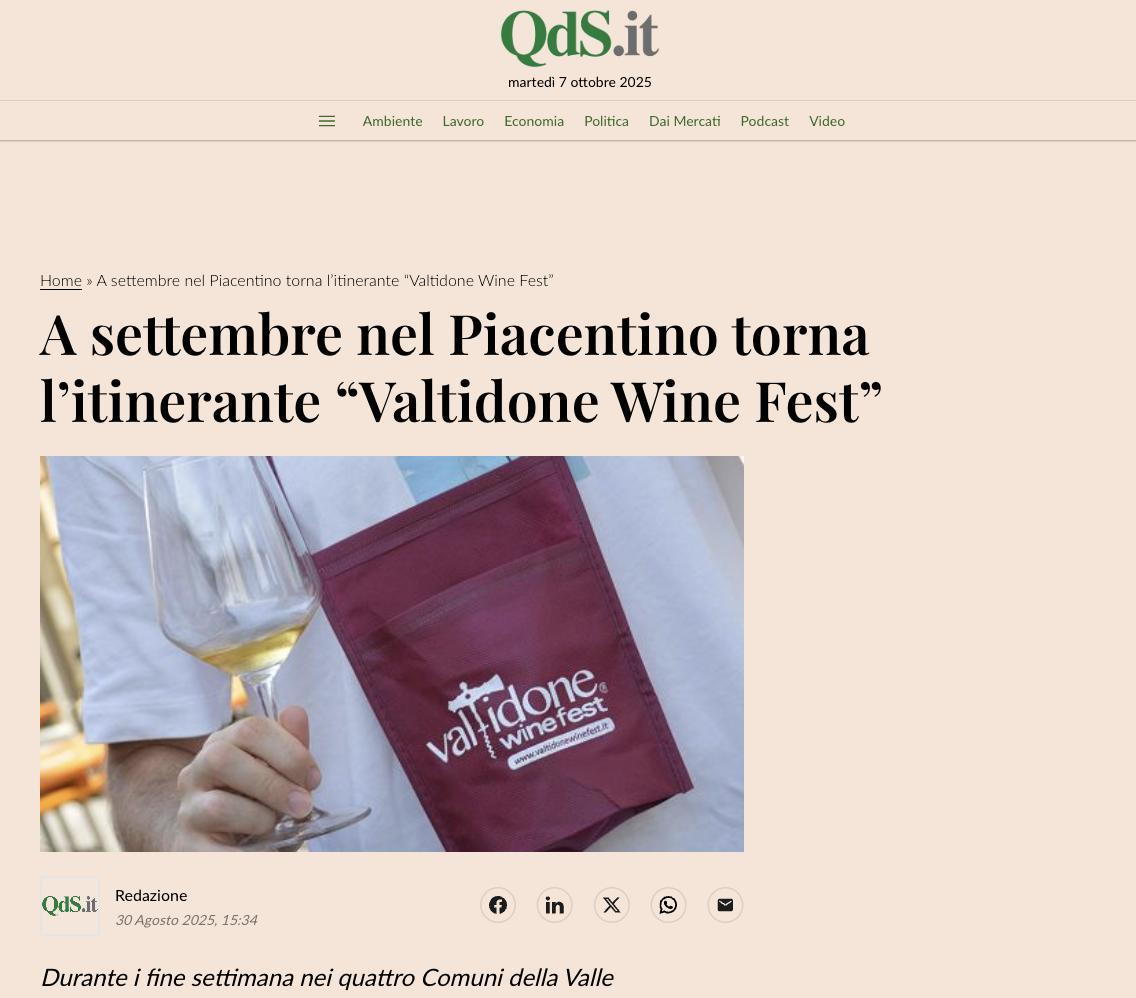Viewport: 1136px width, 998px height.
Task: Follow the Home breadcrumb link
Action: coord(61,280)
